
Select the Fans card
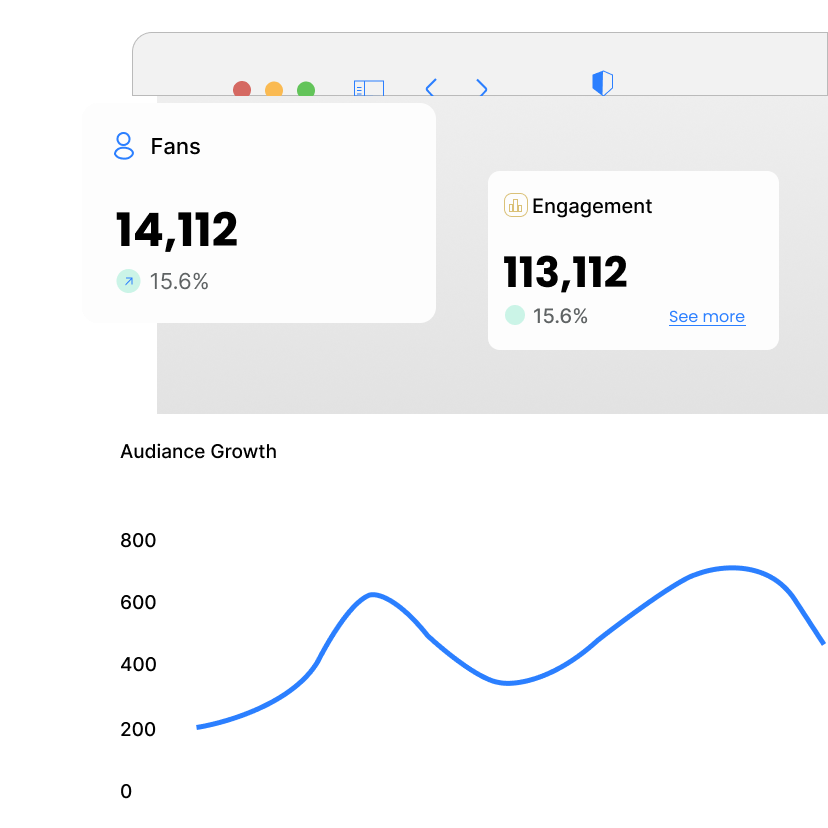(260, 210)
